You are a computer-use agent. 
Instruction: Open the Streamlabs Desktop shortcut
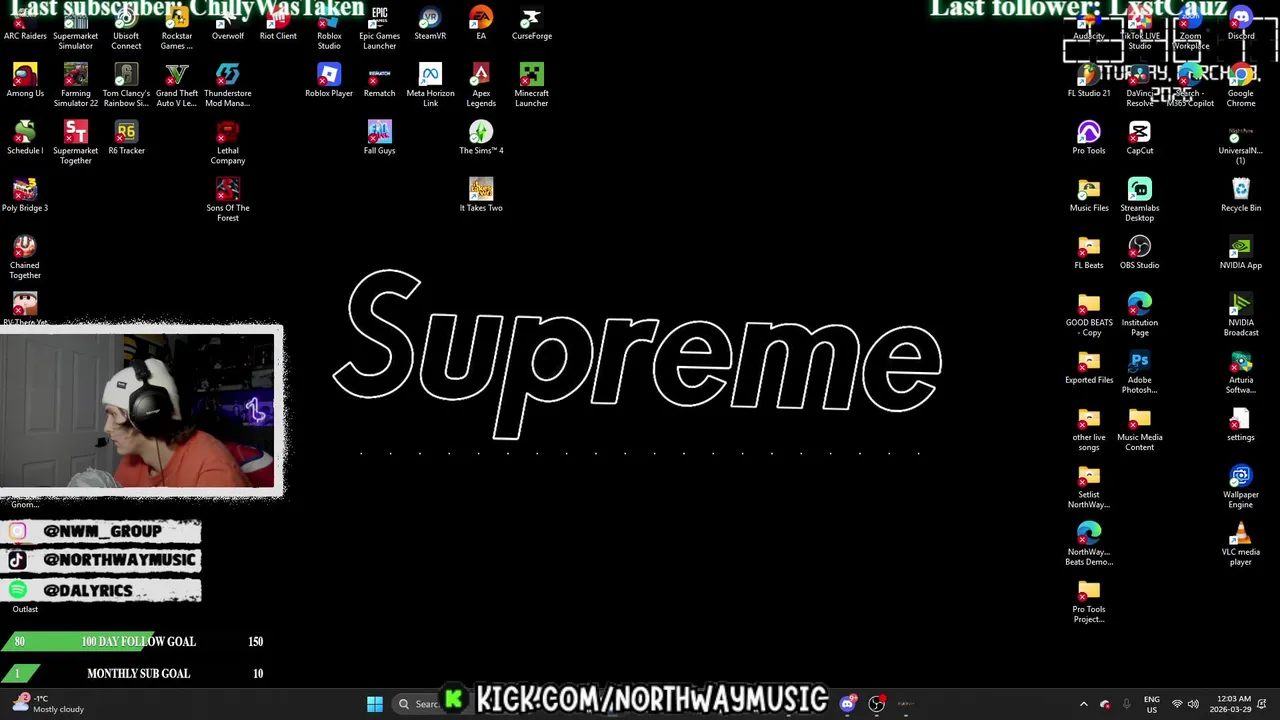[x=1140, y=200]
